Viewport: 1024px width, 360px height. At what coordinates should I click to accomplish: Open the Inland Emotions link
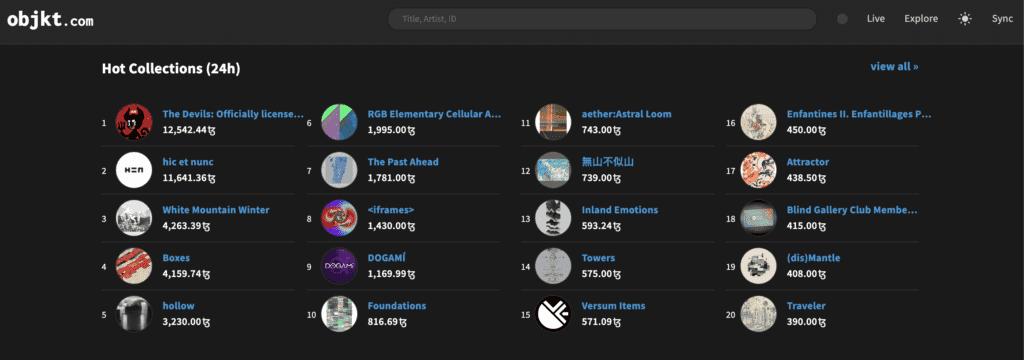point(620,210)
